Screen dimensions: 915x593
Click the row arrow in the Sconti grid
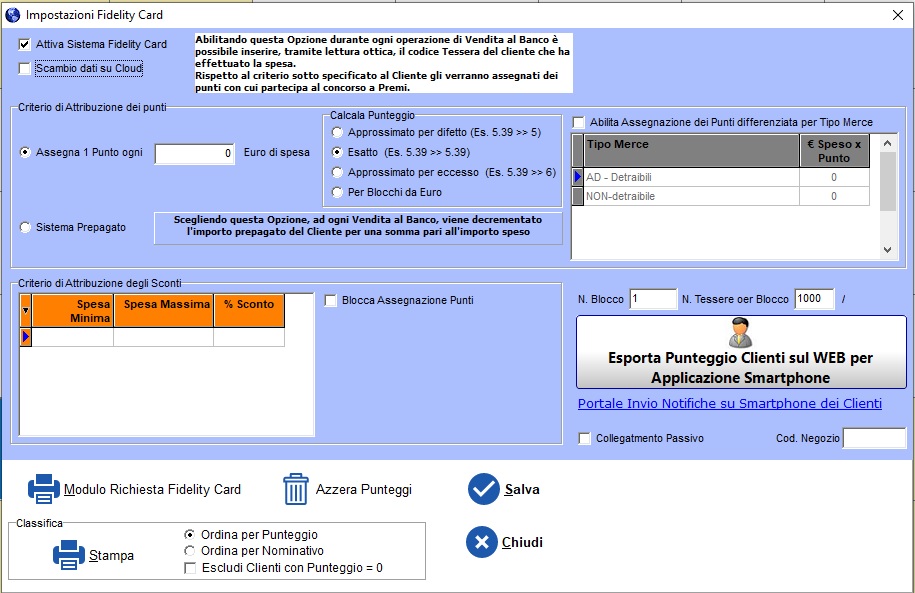(26, 337)
